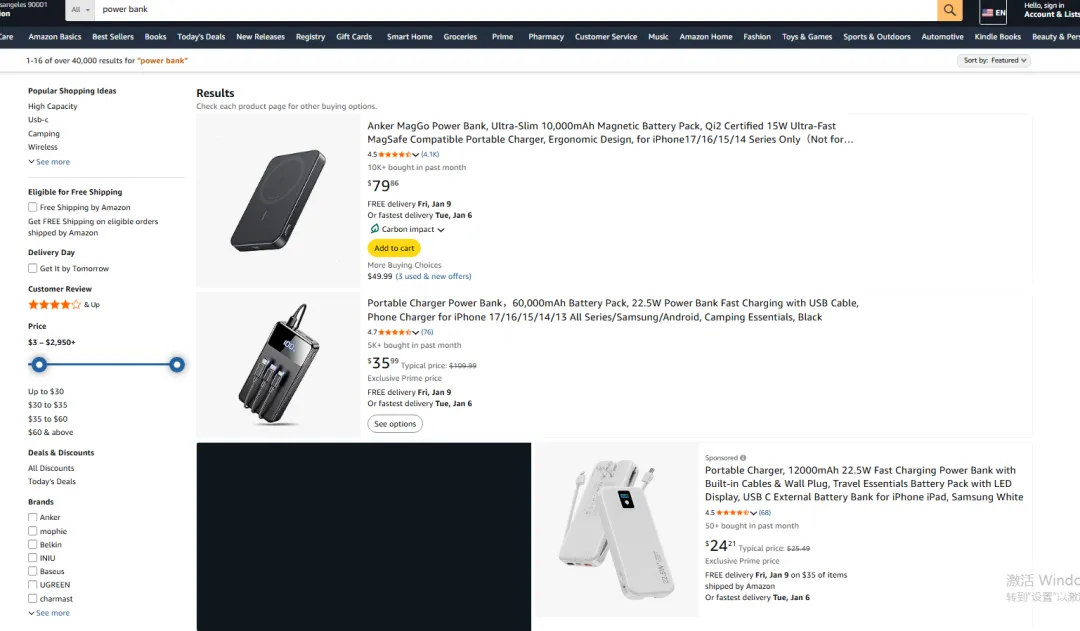The width and height of the screenshot is (1080, 631).
Task: Enable Free Shipping by Amazon checkbox
Action: 33,207
